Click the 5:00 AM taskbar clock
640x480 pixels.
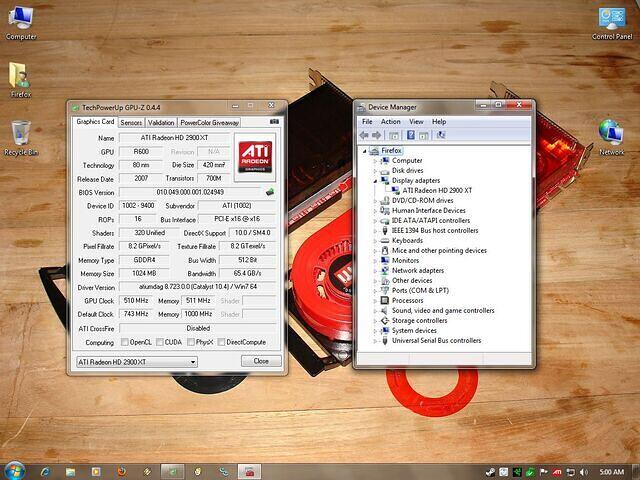(x=612, y=472)
